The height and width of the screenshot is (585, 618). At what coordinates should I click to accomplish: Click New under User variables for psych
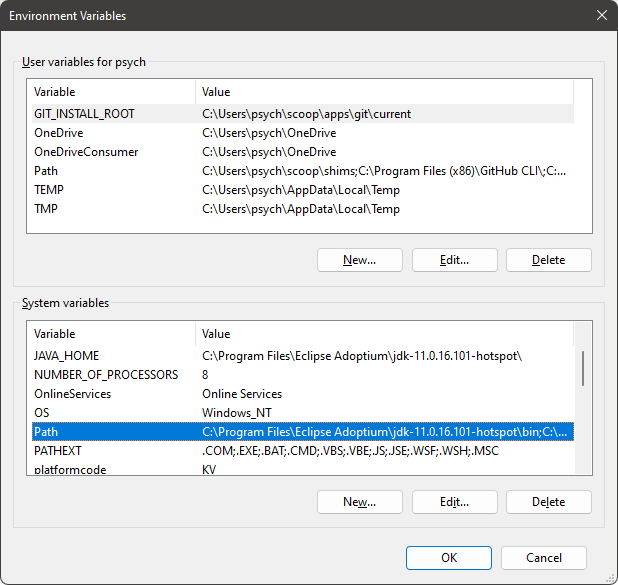[x=359, y=260]
